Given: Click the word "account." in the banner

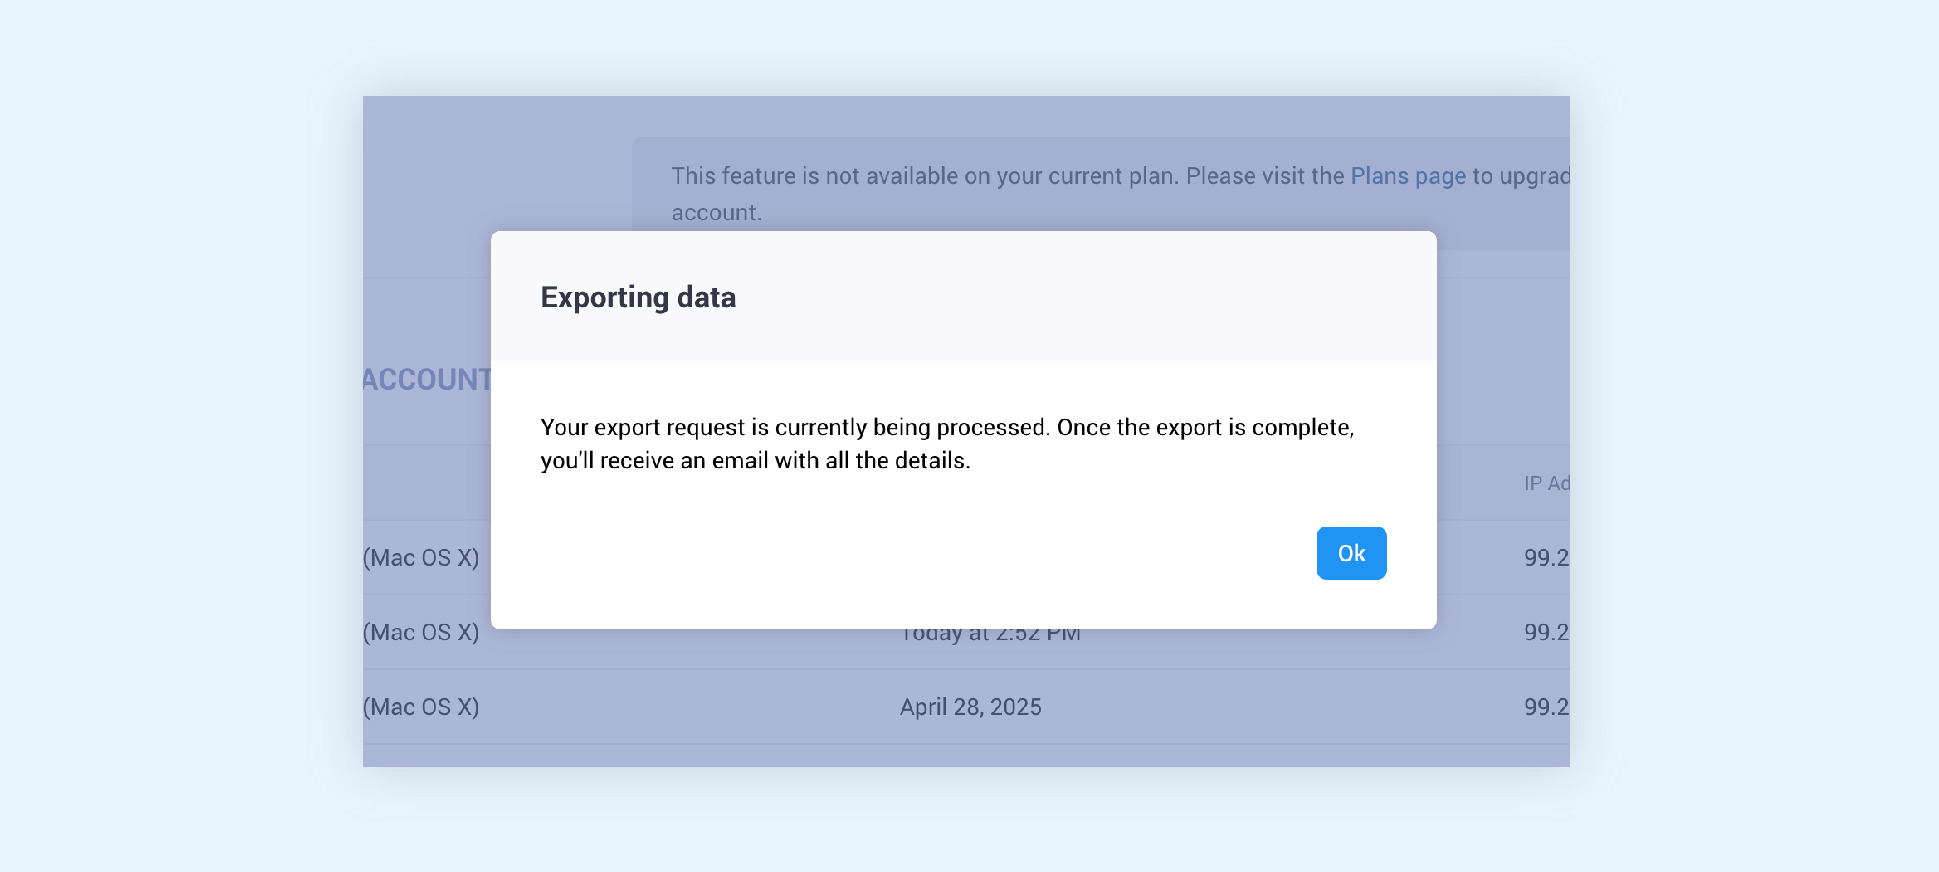Looking at the screenshot, I should (x=716, y=213).
